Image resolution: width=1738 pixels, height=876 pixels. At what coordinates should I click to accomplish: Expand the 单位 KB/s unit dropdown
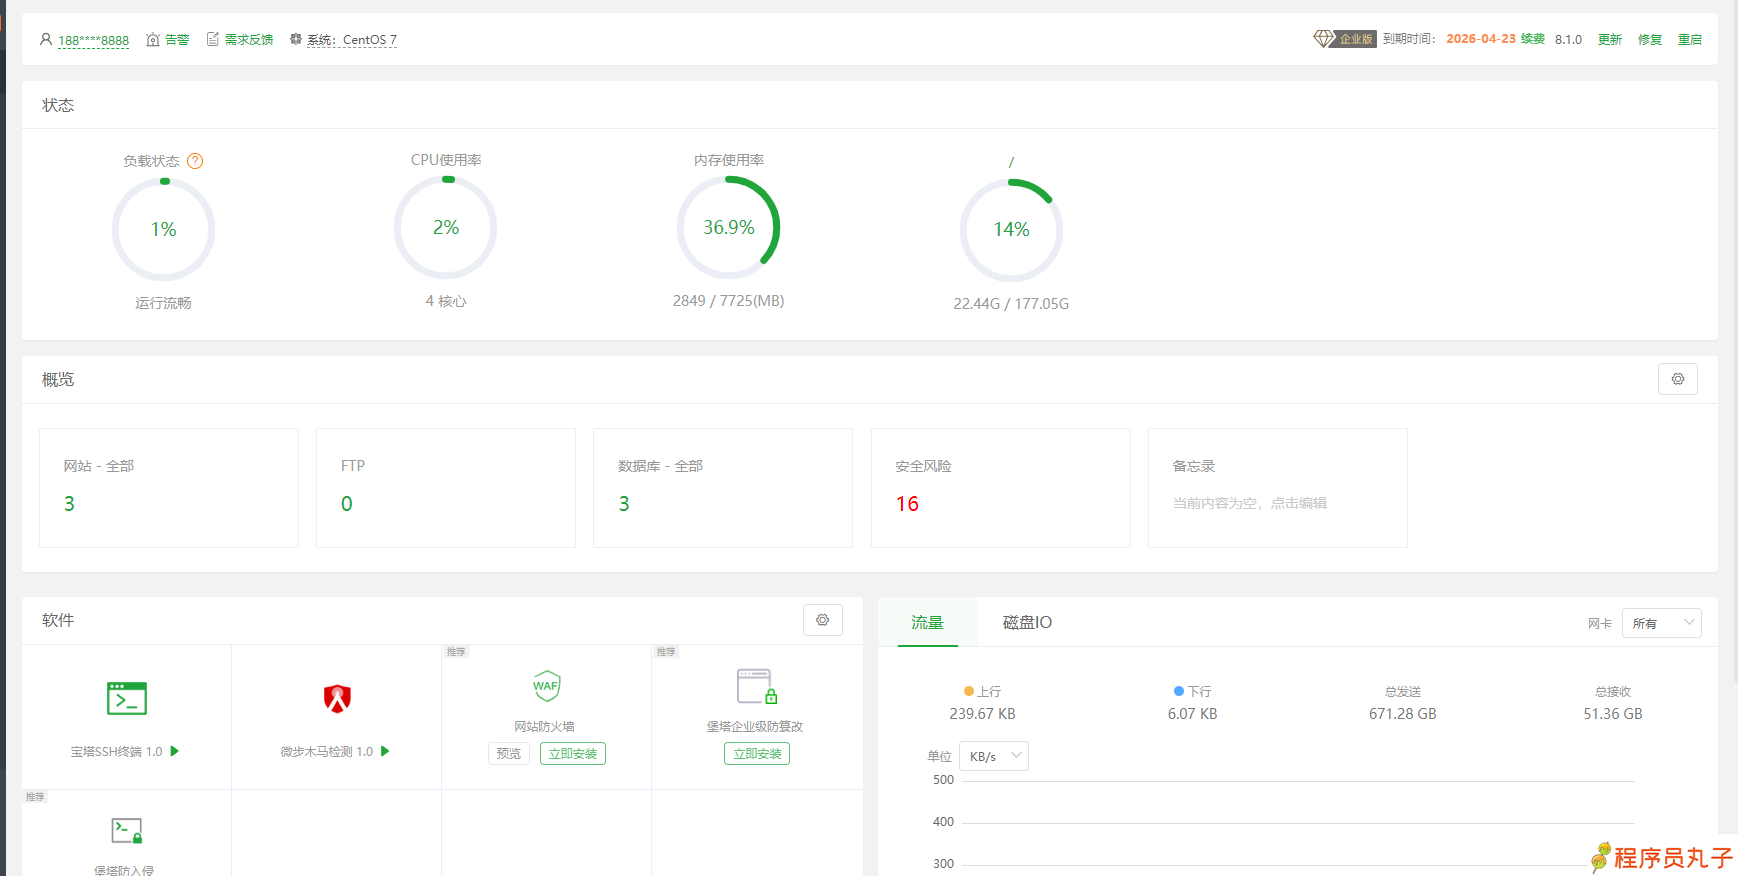tap(994, 756)
